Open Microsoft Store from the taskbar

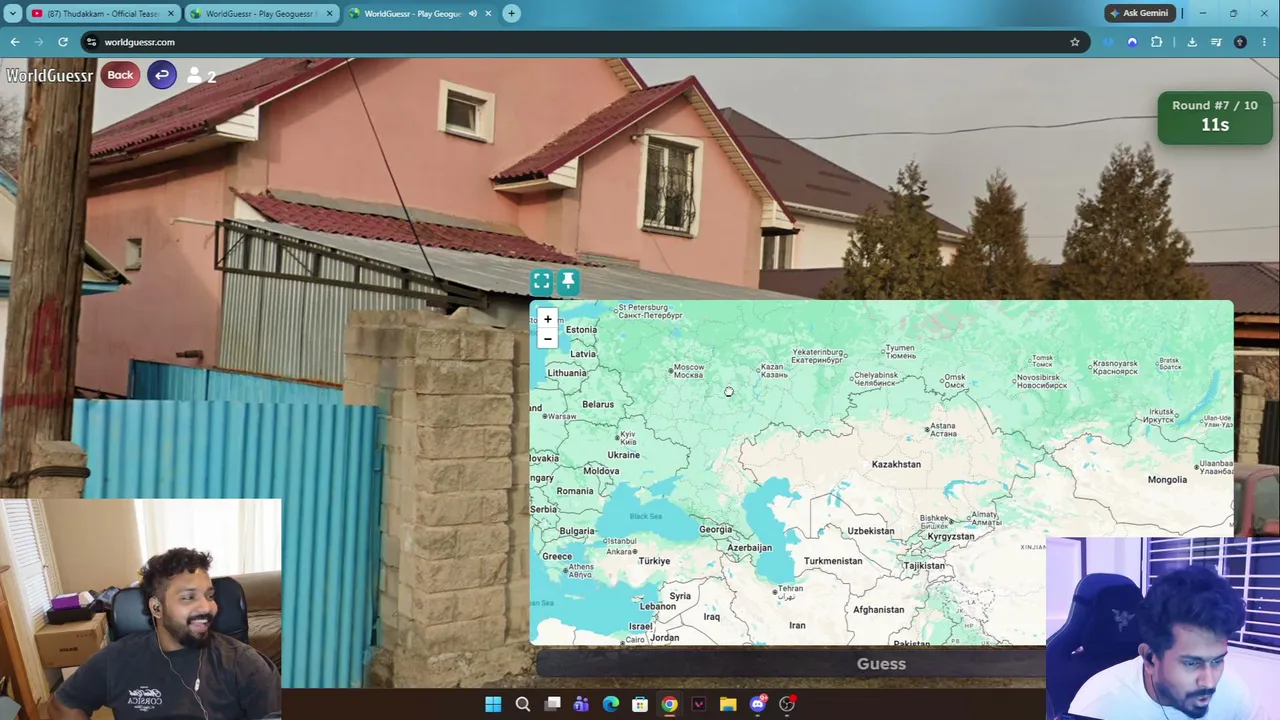click(x=640, y=704)
